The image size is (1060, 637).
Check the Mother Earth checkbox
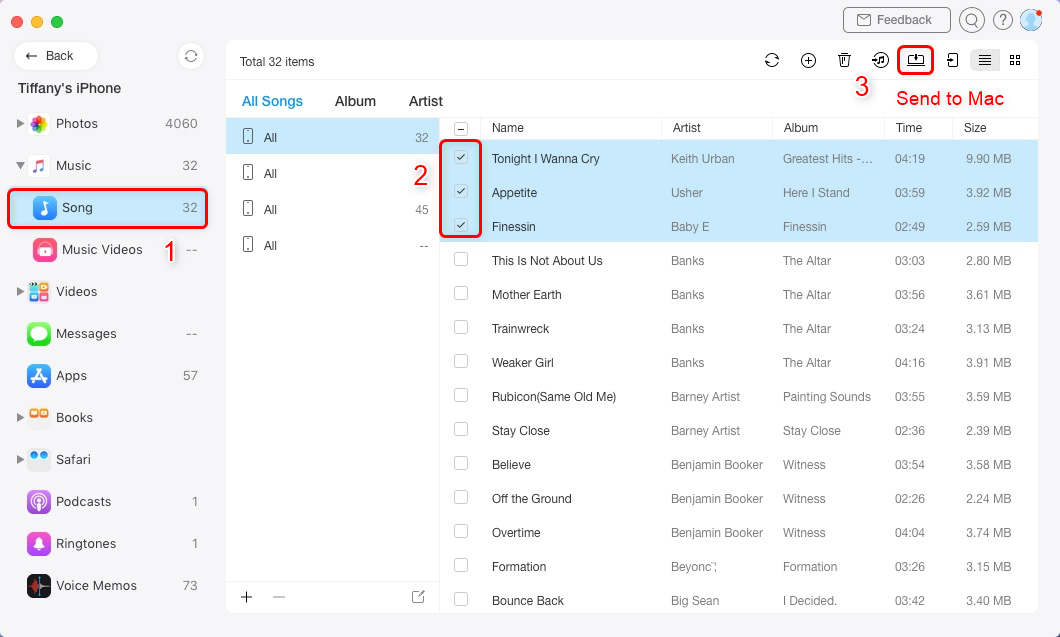click(461, 293)
